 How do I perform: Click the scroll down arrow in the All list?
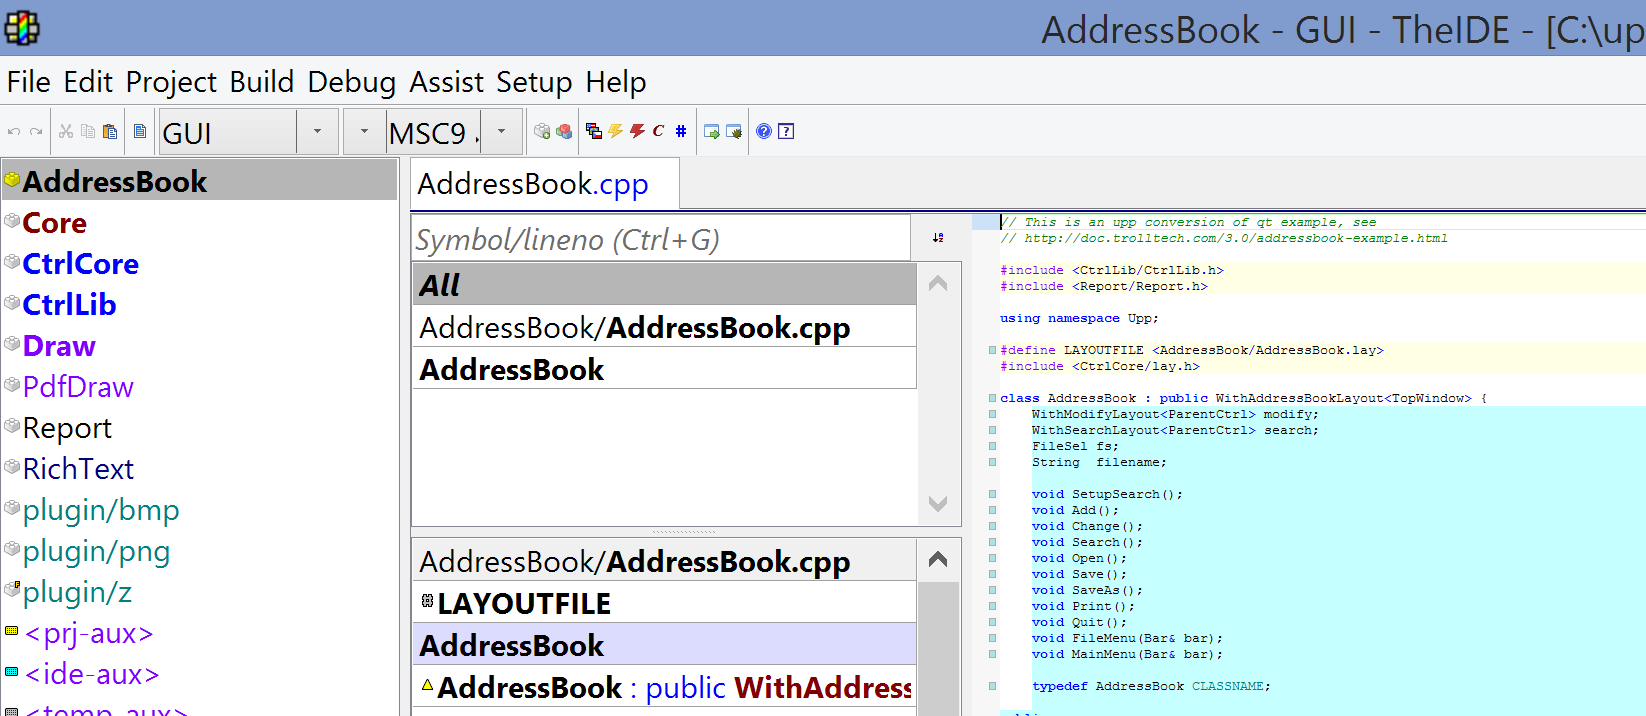click(938, 504)
